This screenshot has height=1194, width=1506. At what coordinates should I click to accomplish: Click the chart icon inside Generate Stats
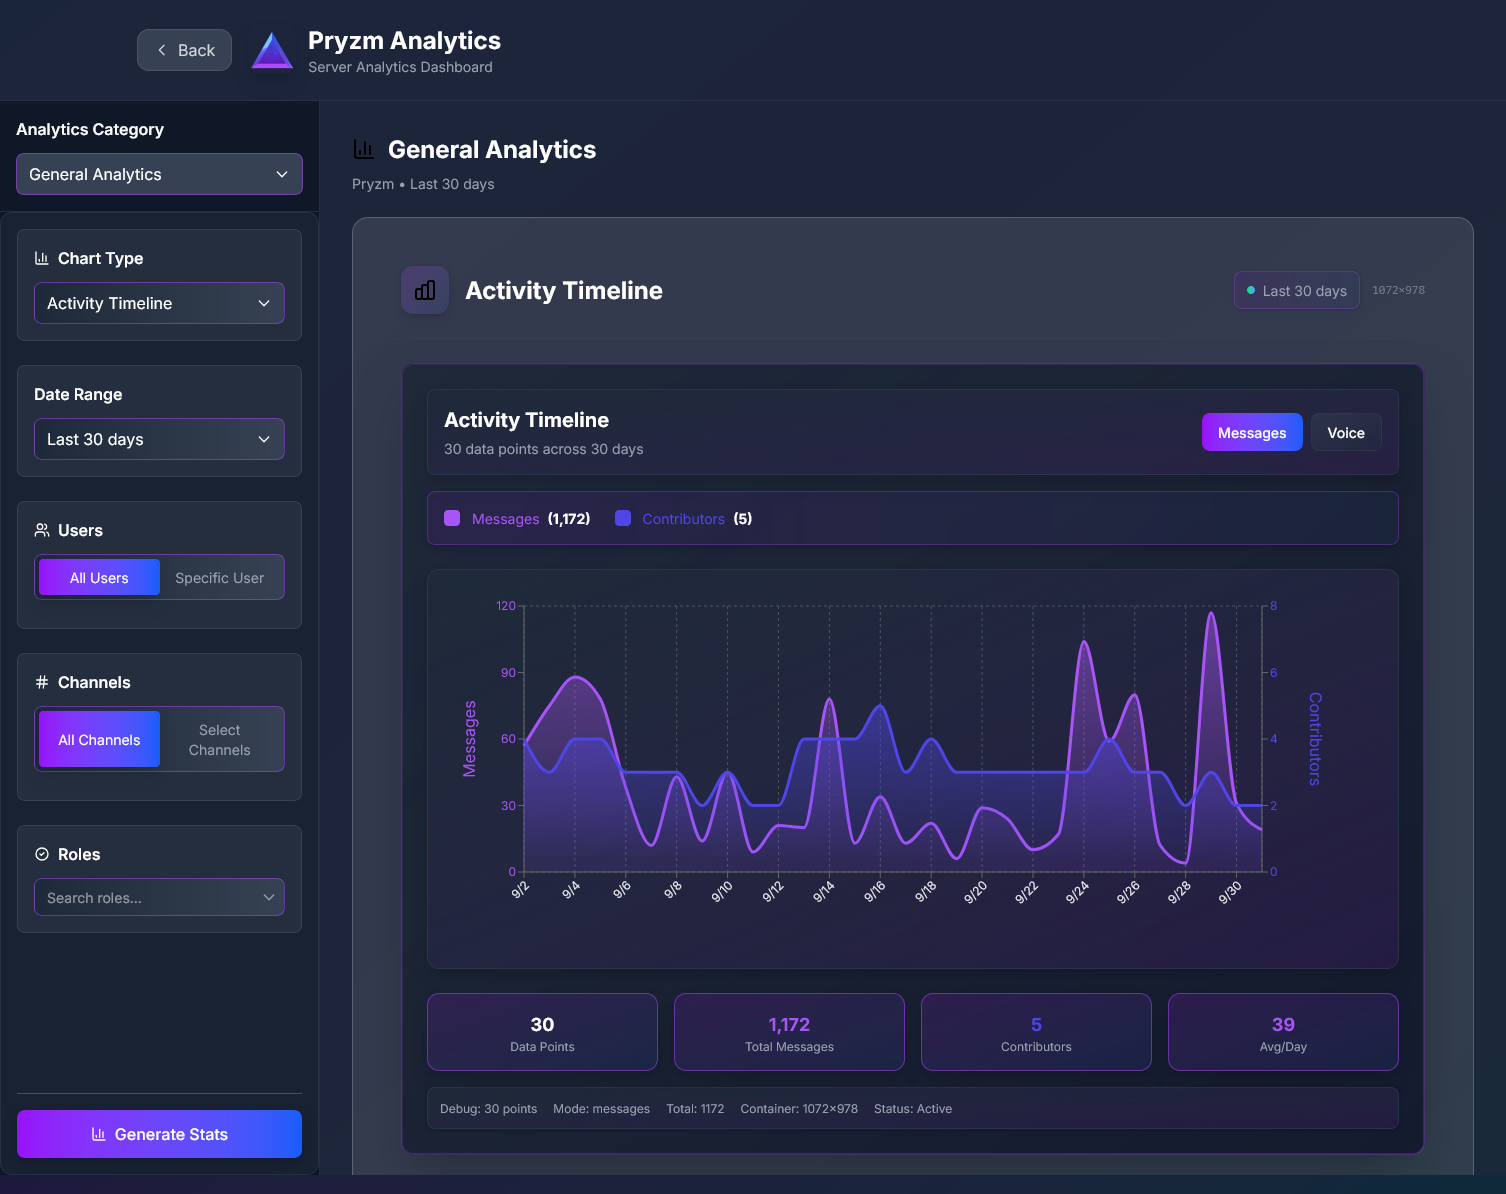98,1133
